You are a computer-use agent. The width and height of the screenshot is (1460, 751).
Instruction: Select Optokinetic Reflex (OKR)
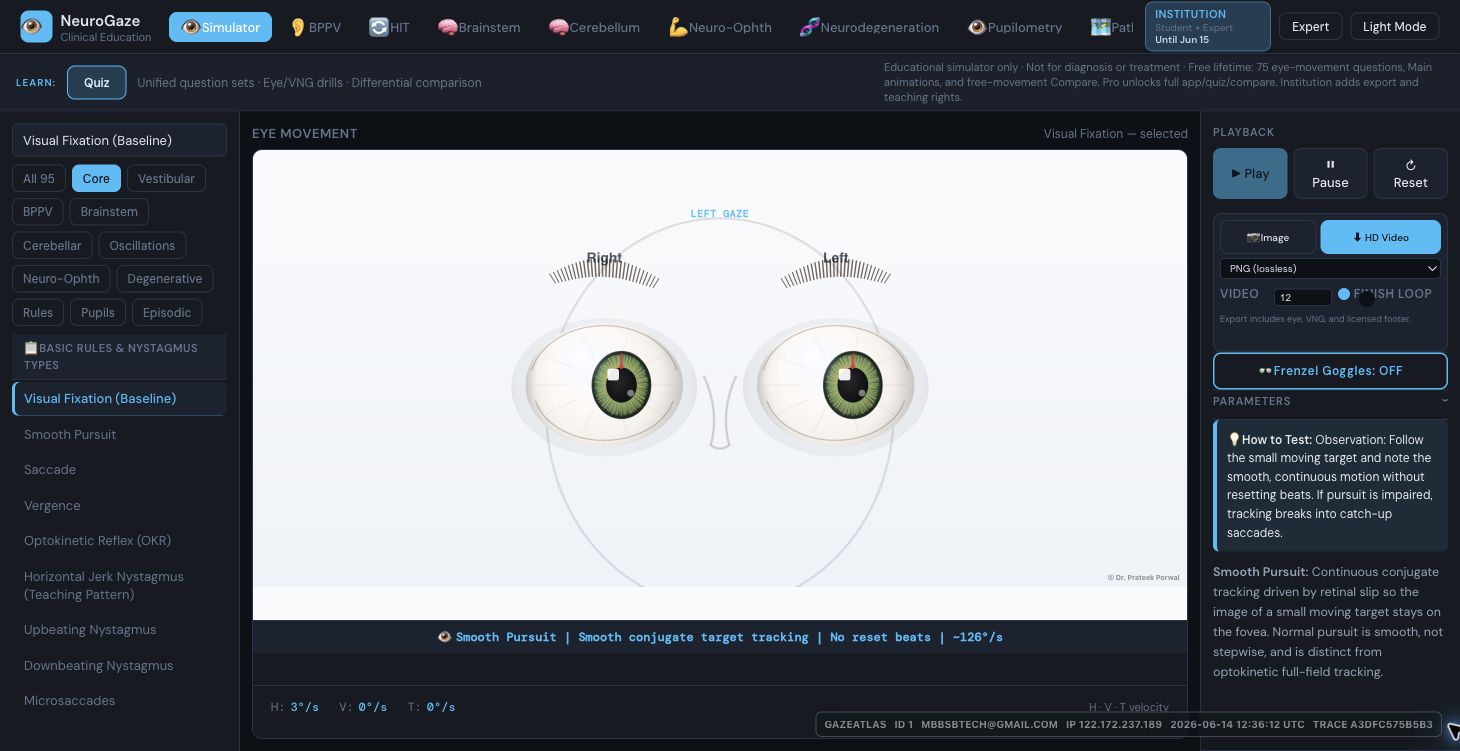pyautogui.click(x=119, y=540)
